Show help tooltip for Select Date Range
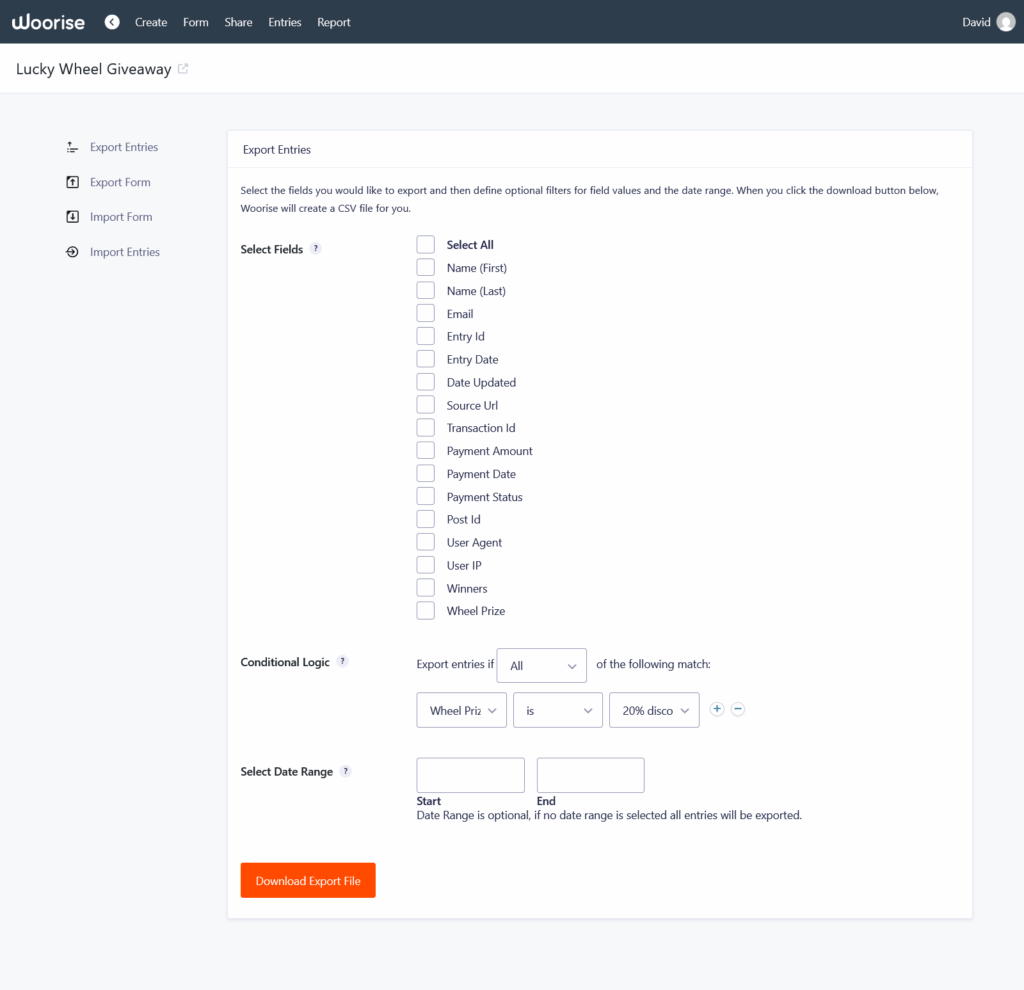The image size is (1024, 990). [345, 771]
